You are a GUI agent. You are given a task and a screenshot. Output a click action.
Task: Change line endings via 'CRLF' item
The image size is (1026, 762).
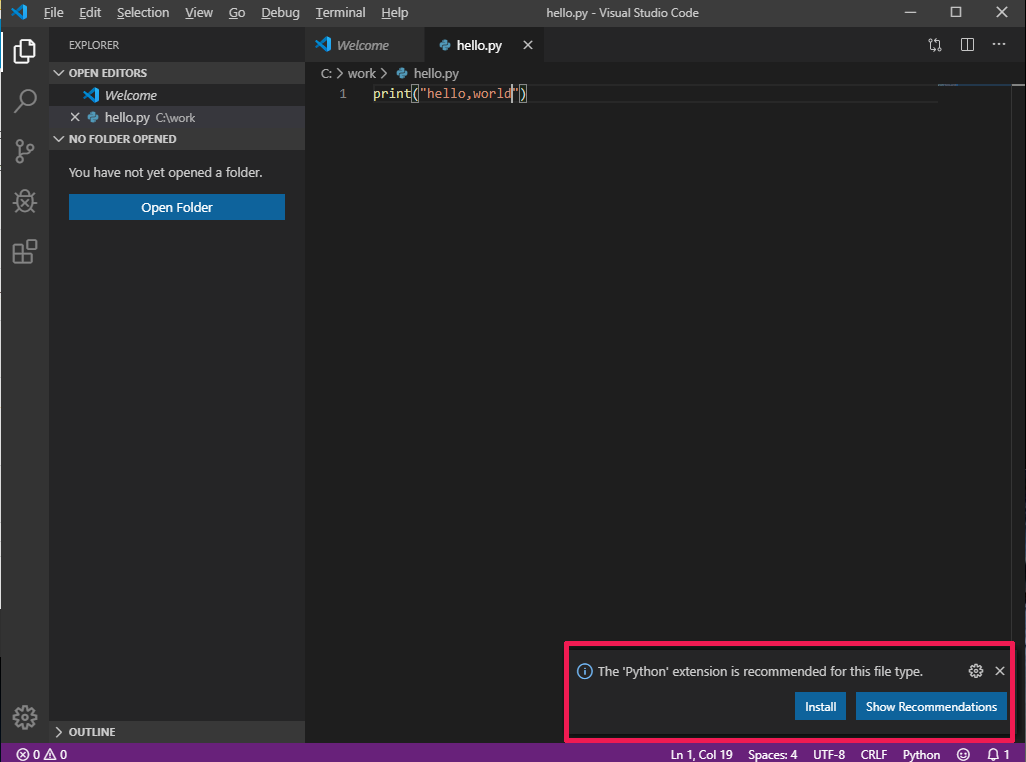point(874,754)
